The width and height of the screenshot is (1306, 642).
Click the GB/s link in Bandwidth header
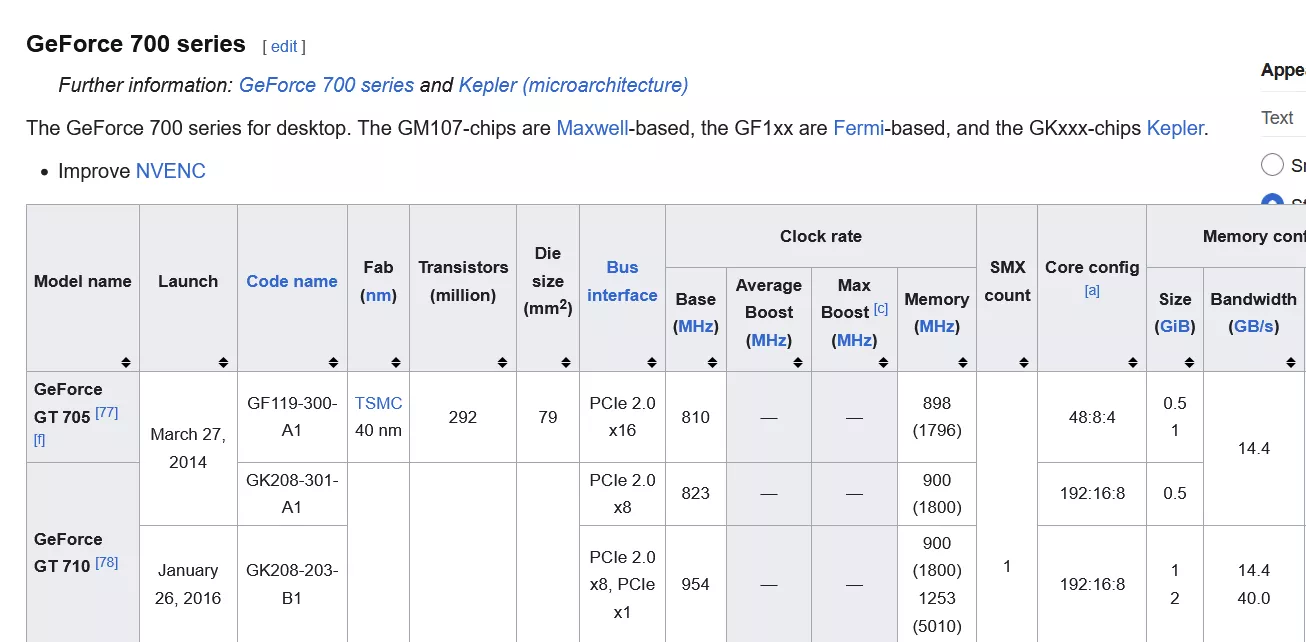[1255, 327]
